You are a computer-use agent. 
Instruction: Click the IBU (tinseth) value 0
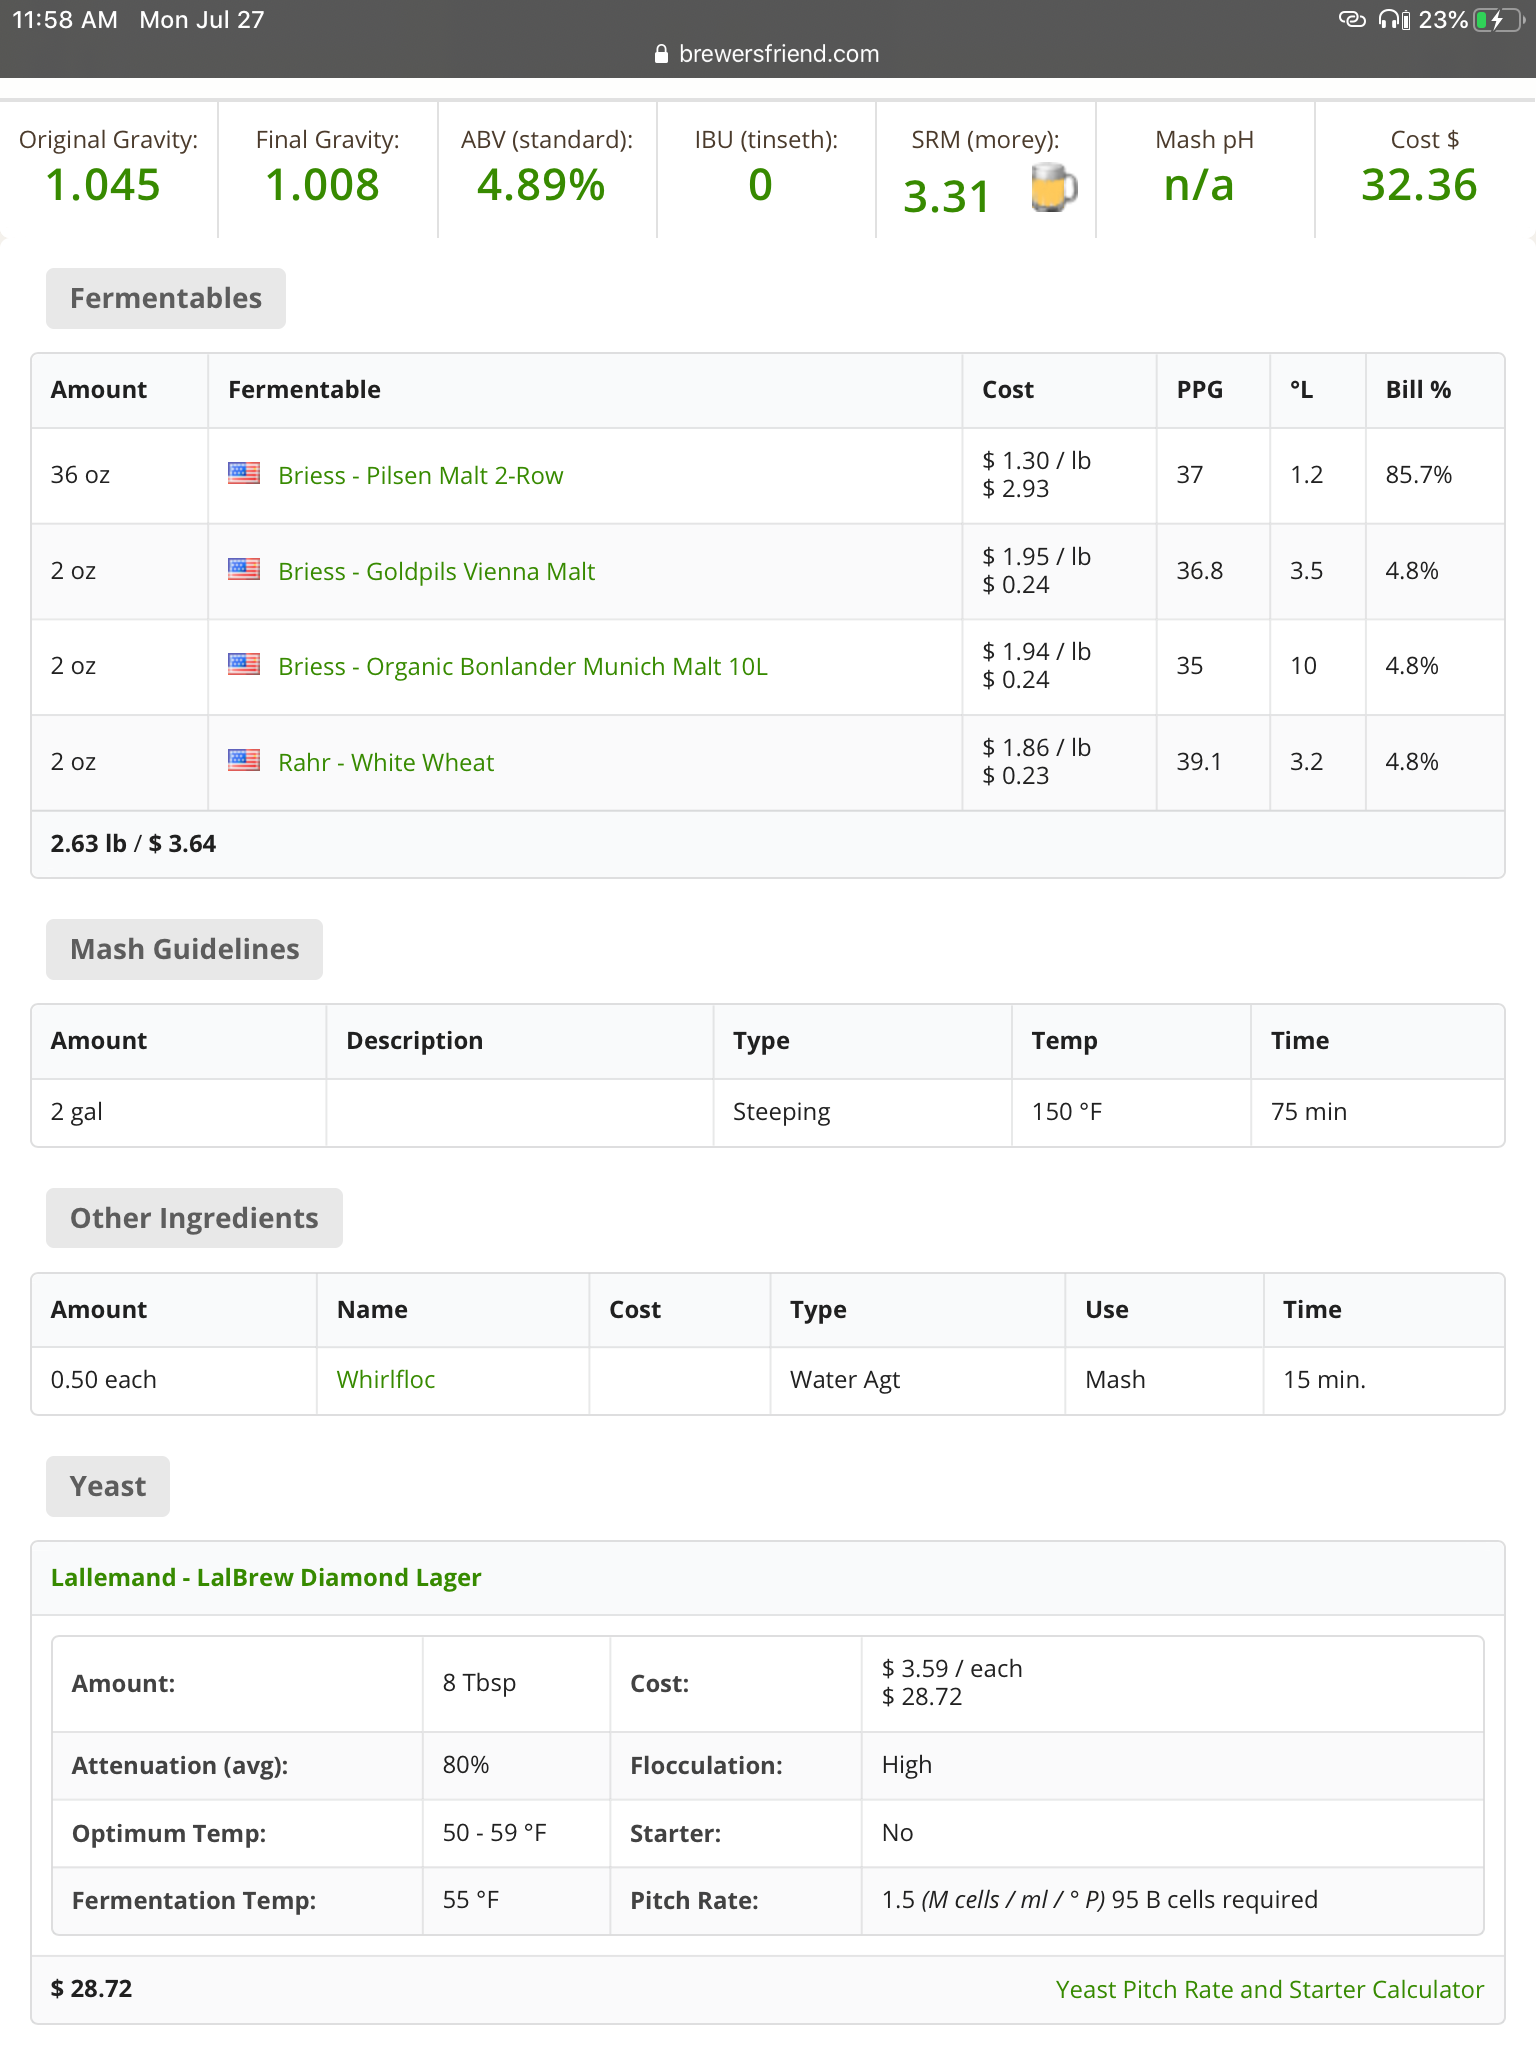point(760,185)
